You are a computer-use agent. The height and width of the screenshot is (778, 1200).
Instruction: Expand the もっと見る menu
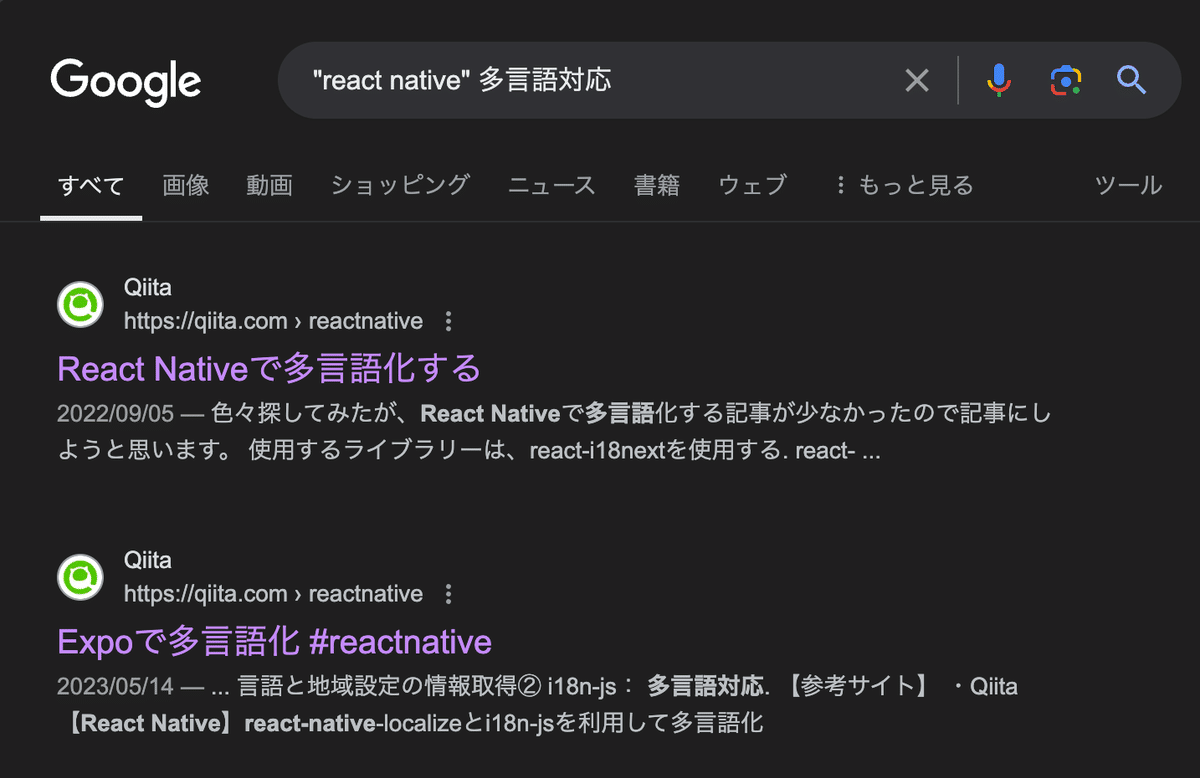[904, 185]
